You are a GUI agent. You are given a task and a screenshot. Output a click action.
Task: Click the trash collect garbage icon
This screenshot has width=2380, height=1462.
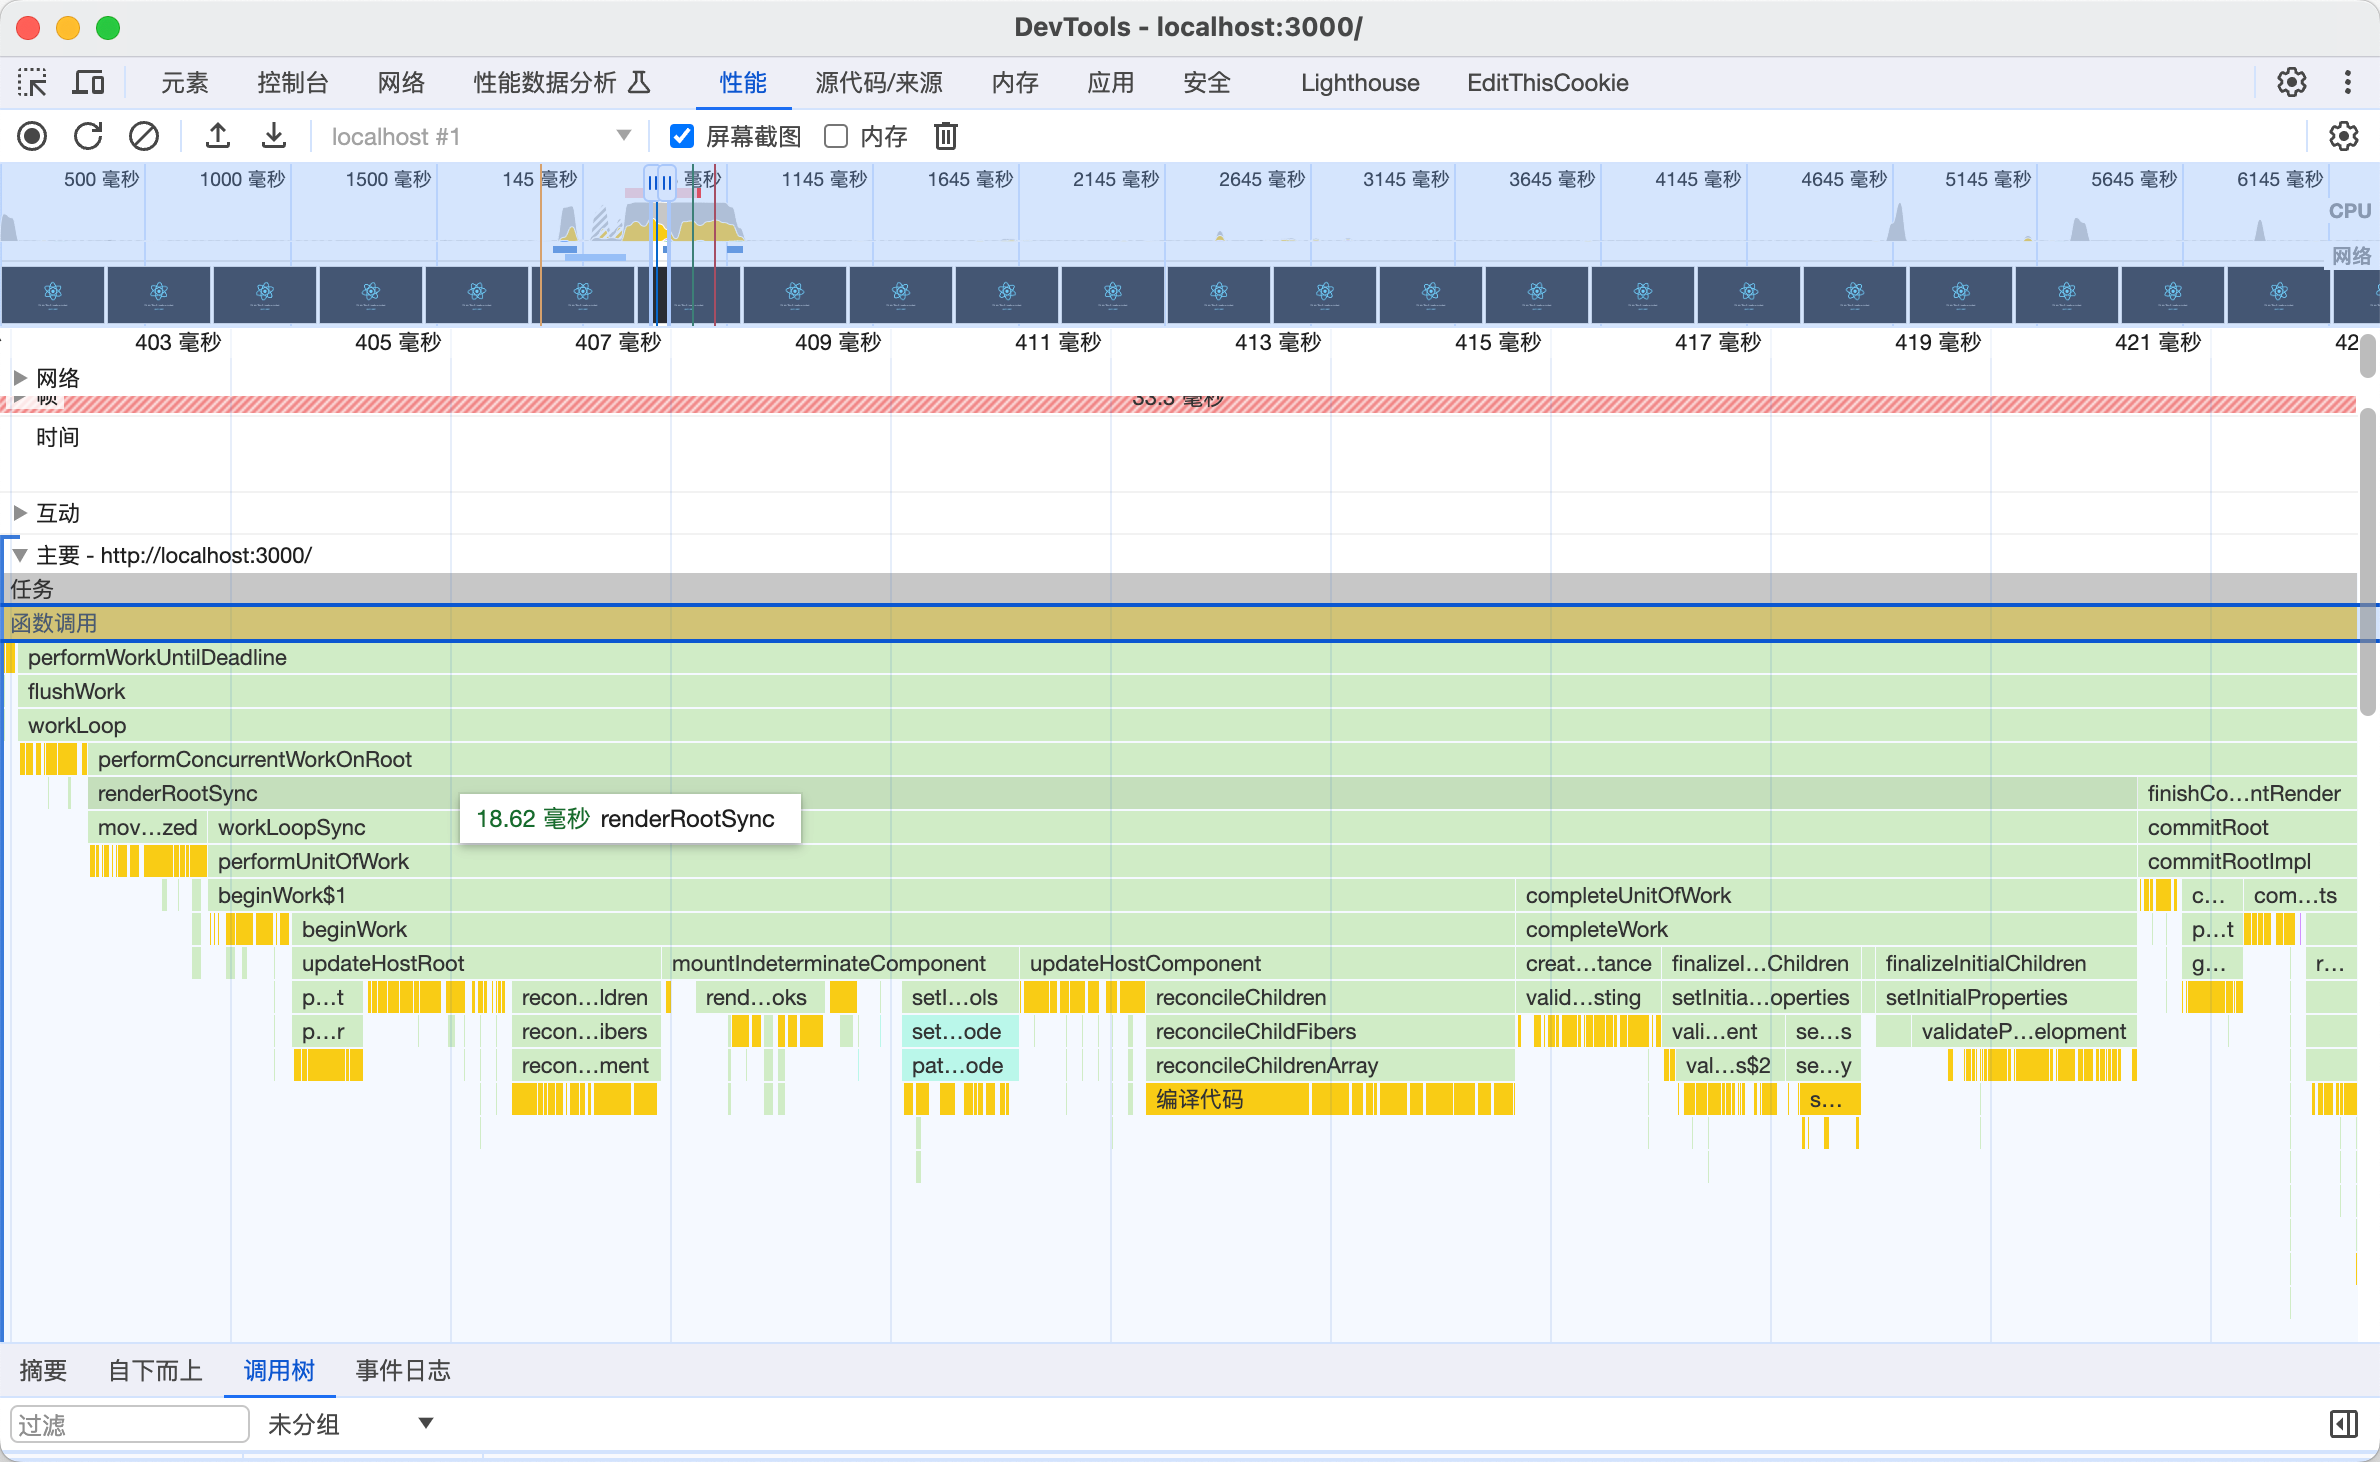click(x=945, y=136)
